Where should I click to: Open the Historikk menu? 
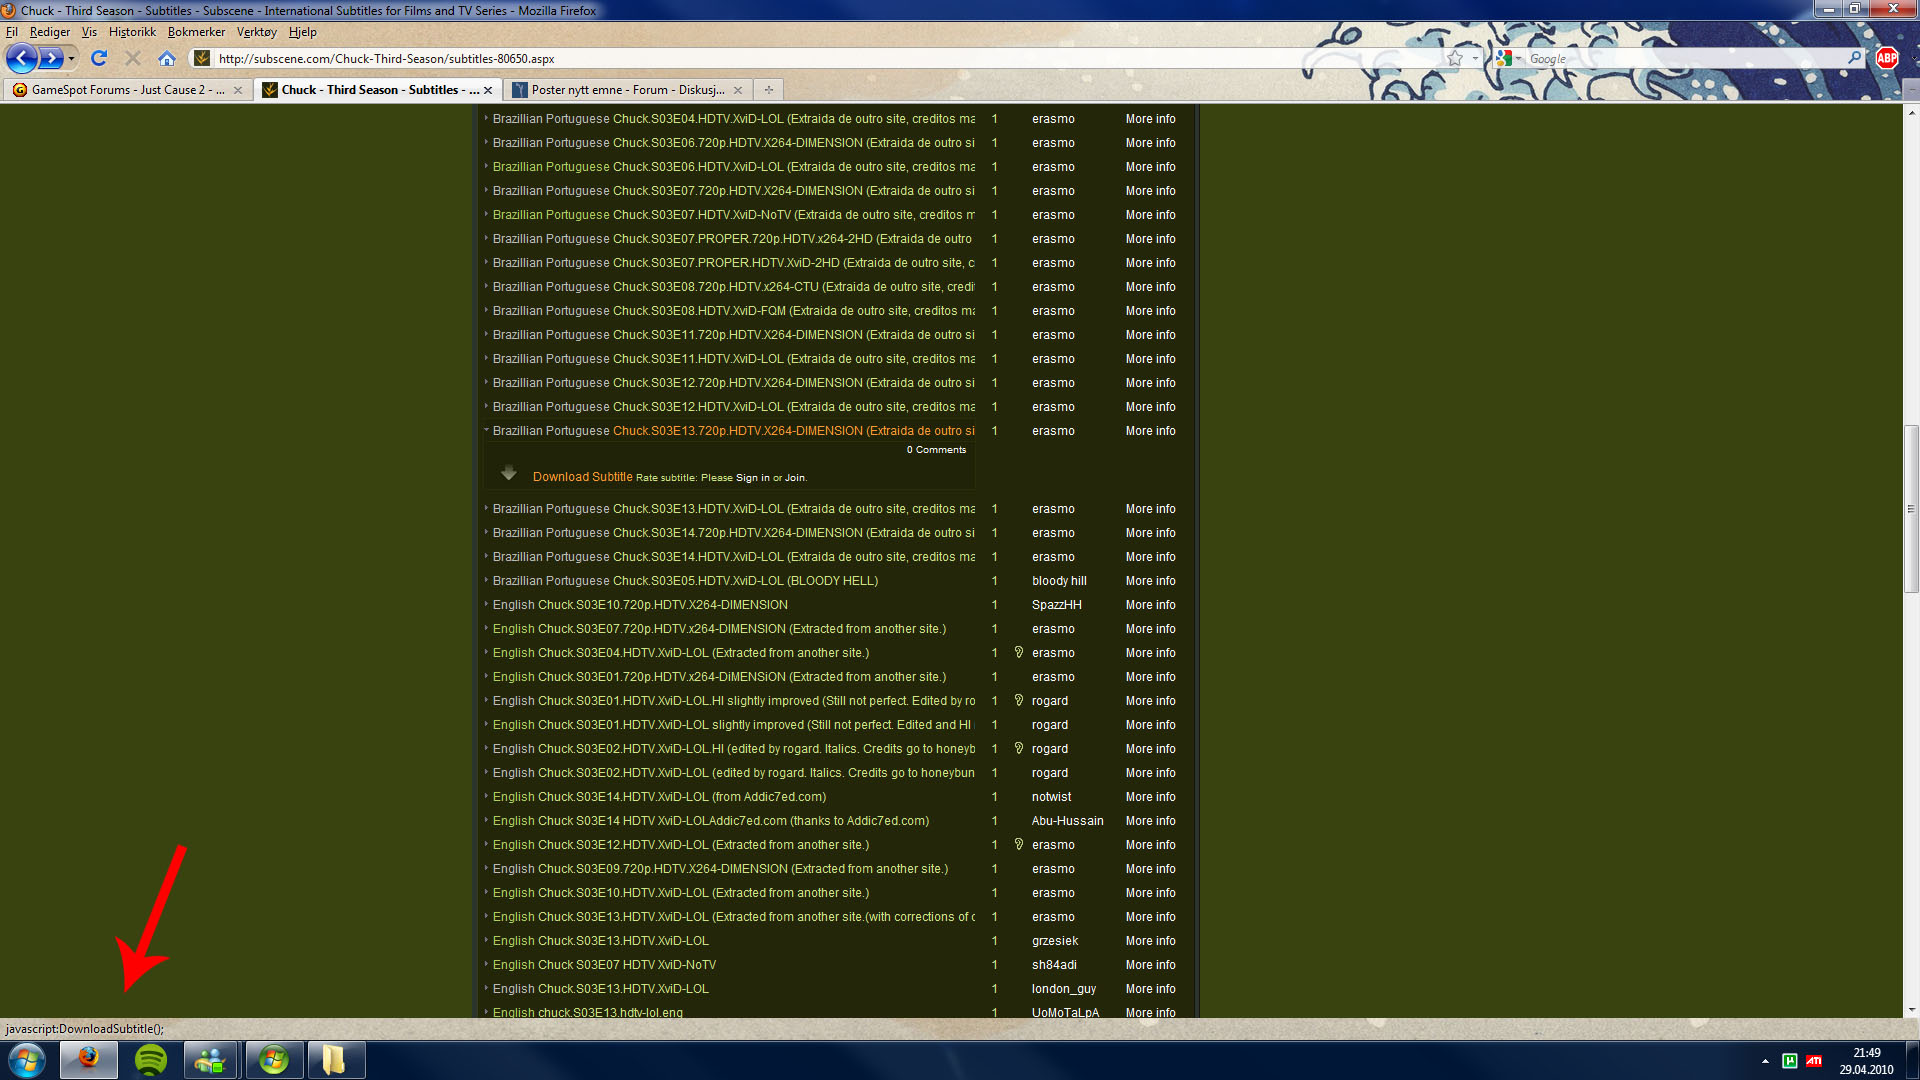(132, 32)
